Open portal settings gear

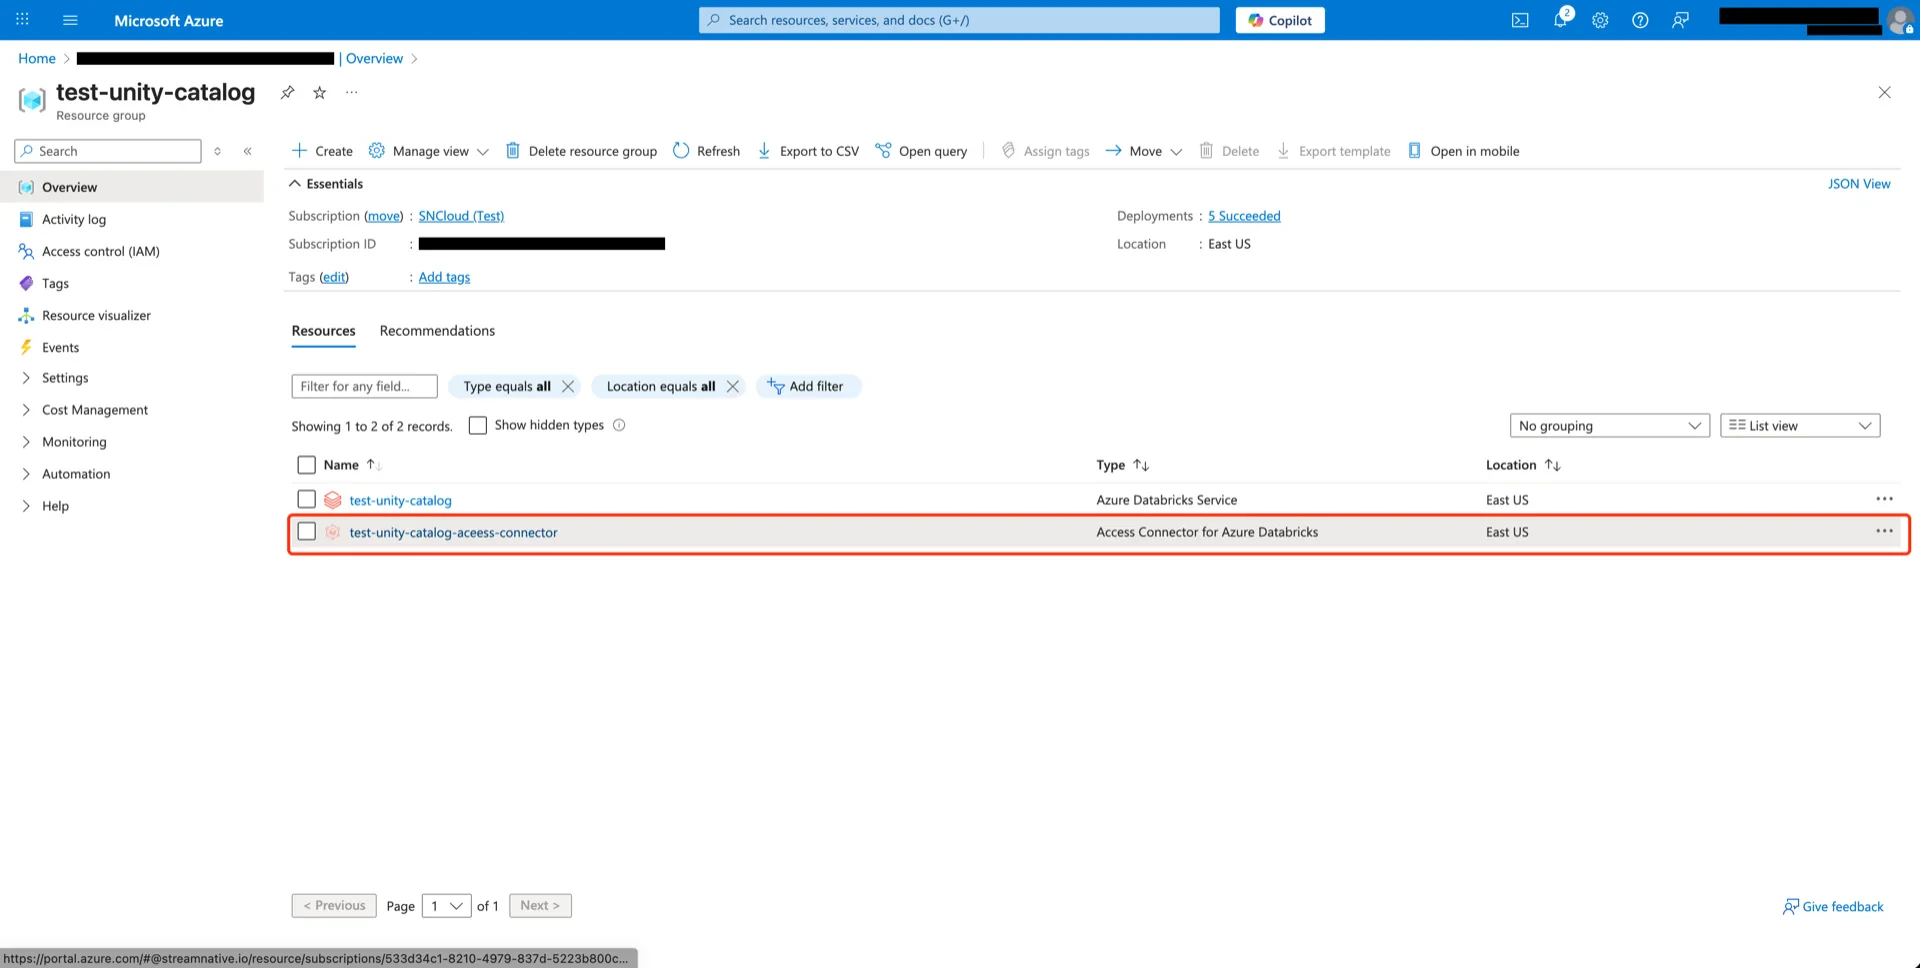(x=1600, y=20)
